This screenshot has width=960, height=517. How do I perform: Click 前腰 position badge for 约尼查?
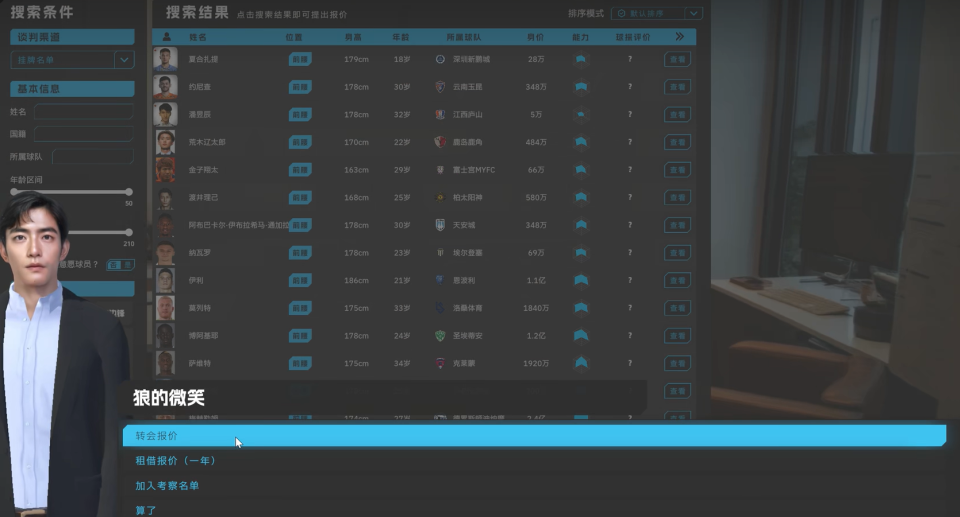(x=300, y=87)
